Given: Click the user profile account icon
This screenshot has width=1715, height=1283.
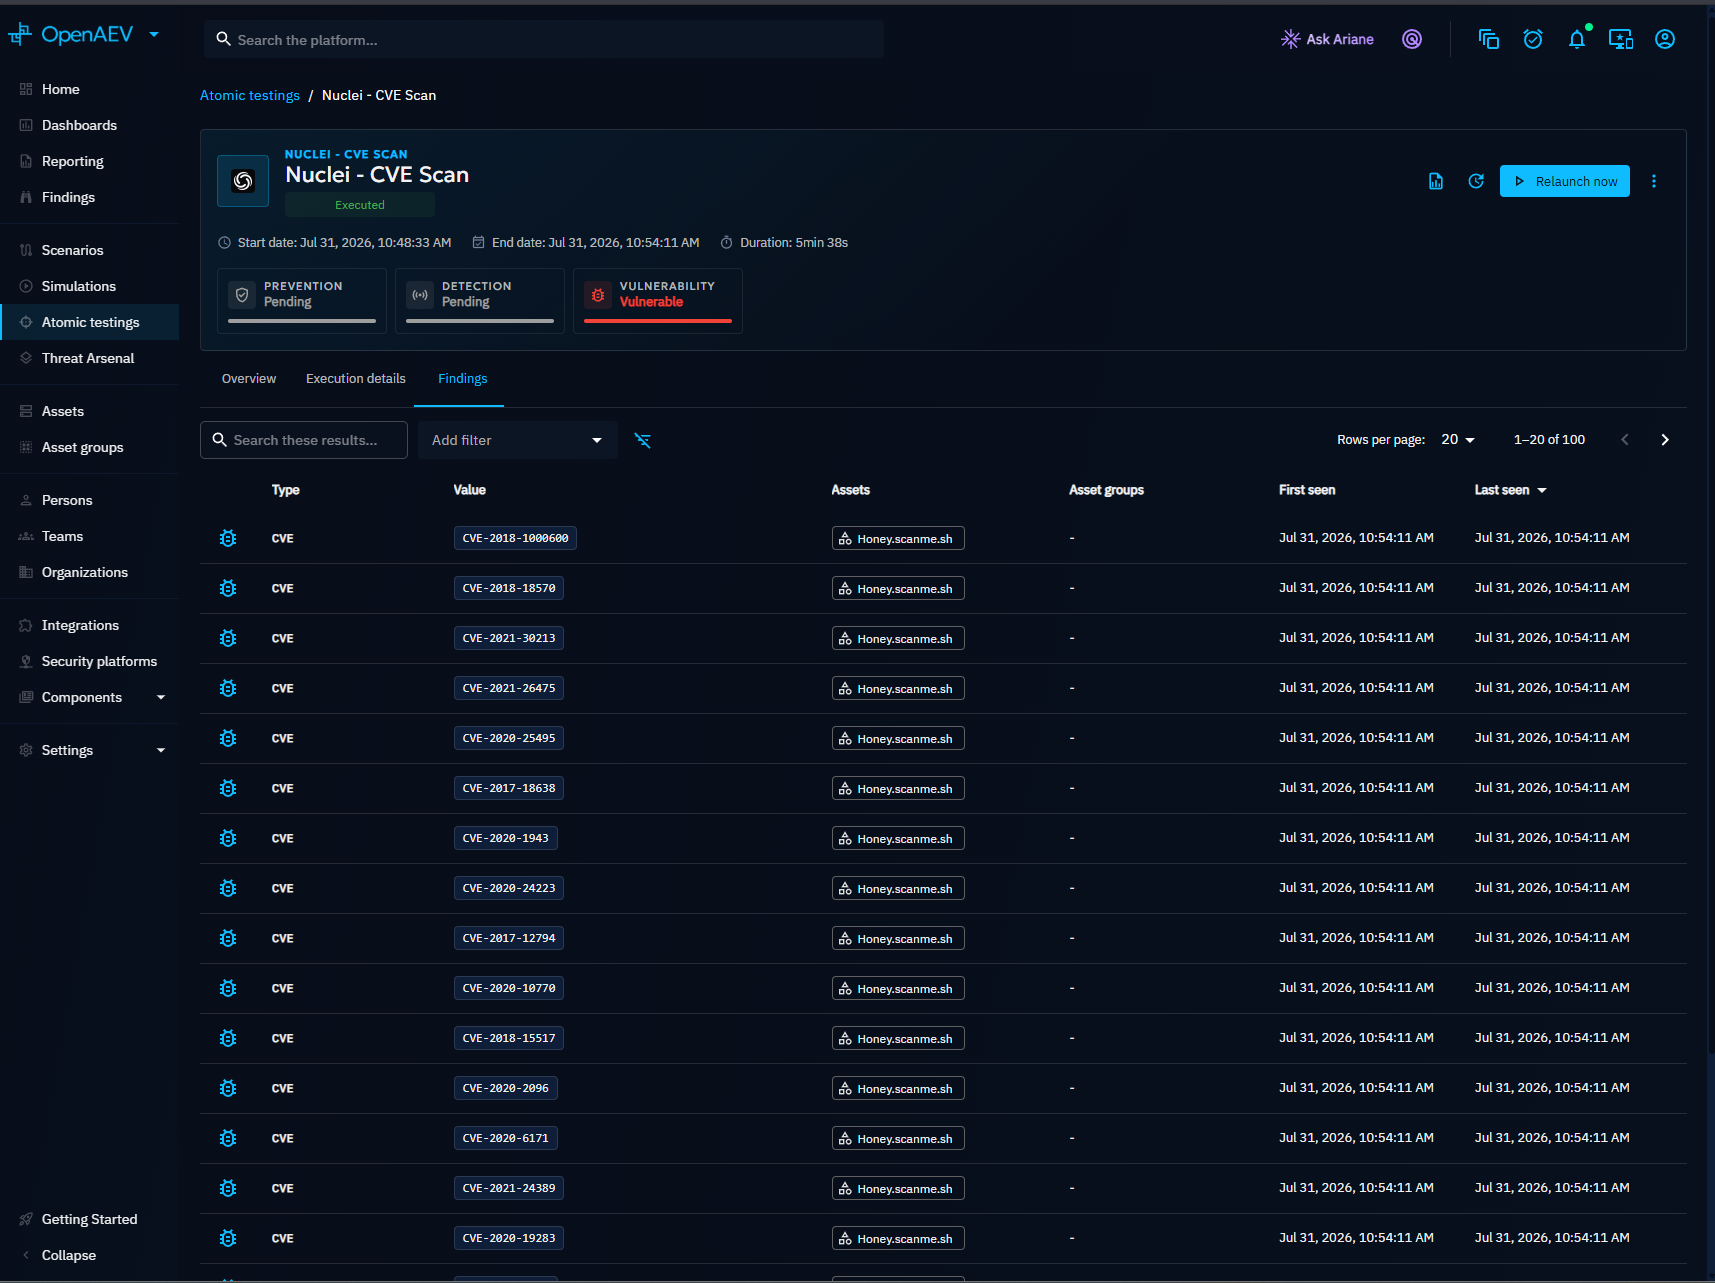Looking at the screenshot, I should (1665, 39).
